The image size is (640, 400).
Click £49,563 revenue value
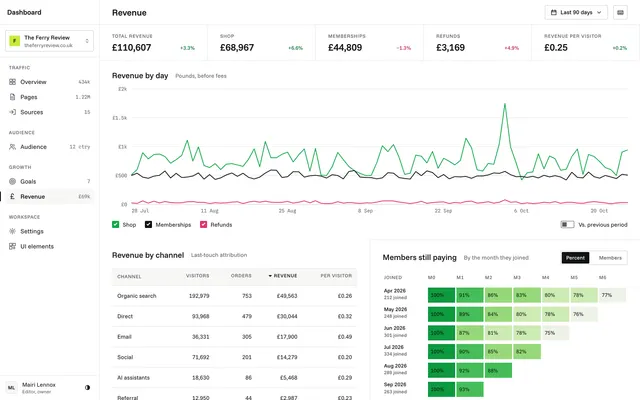[287, 296]
